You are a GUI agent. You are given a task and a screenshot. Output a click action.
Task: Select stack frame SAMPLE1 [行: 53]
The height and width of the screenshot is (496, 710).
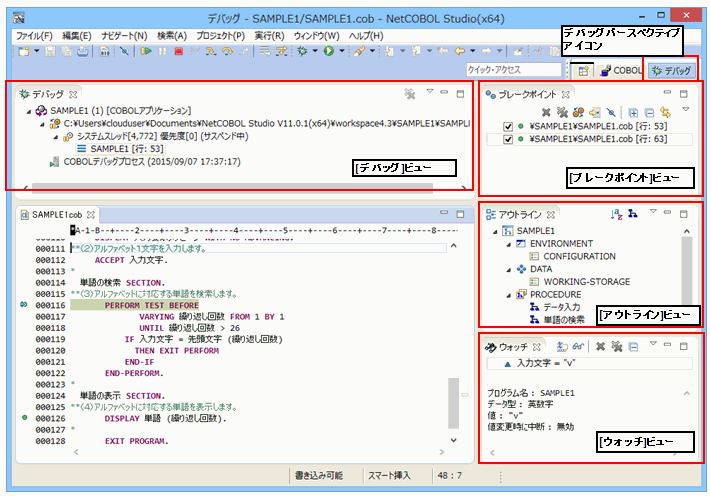121,149
